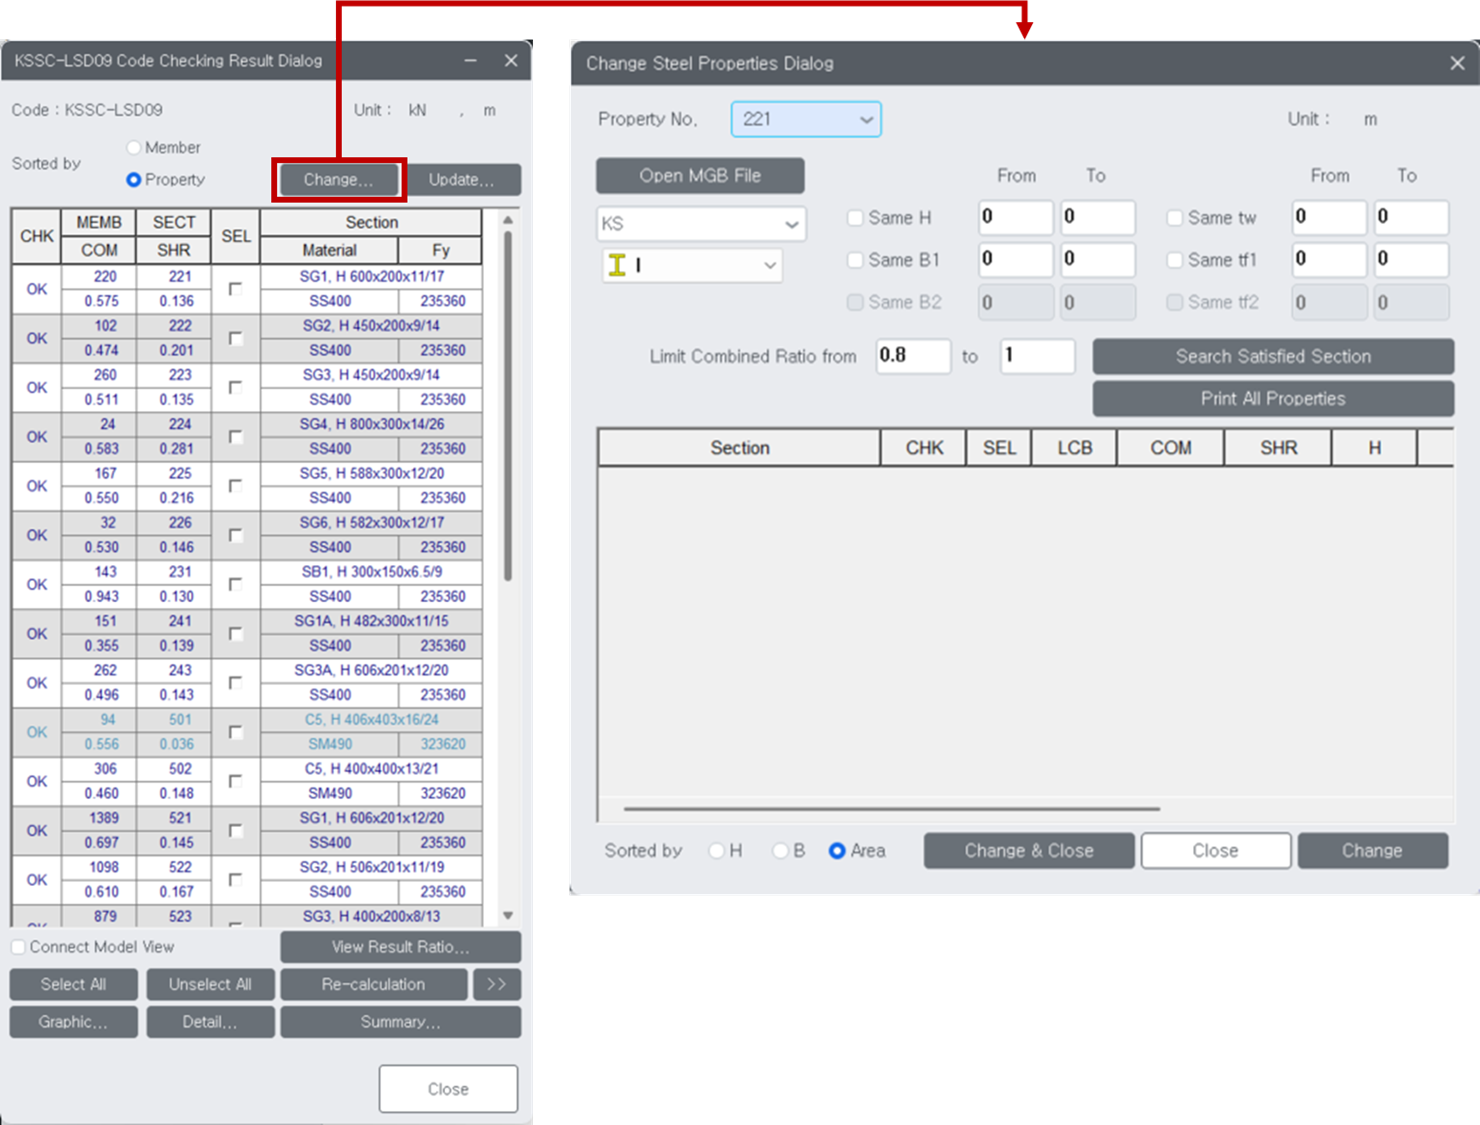This screenshot has width=1480, height=1125.
Task: Edit the Limit Combined Ratio from field
Action: click(x=912, y=356)
